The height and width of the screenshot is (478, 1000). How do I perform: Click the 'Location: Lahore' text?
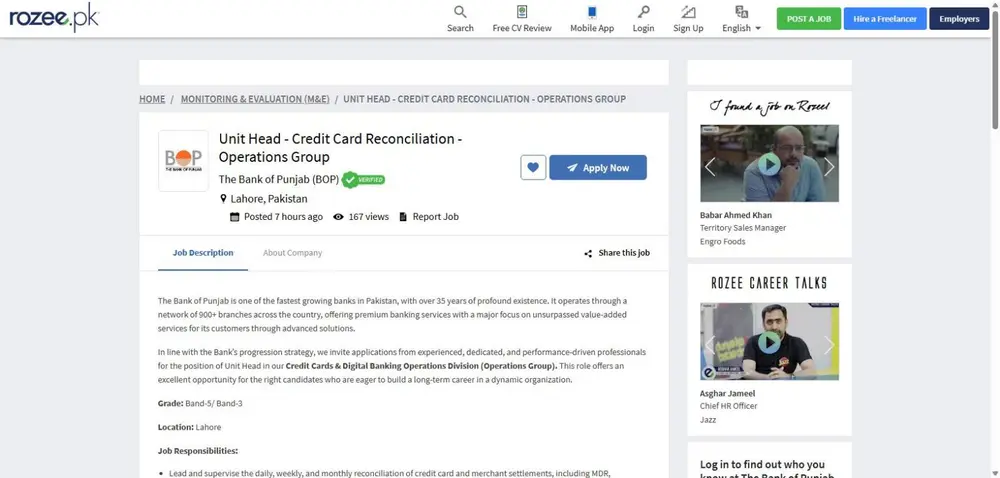[x=189, y=427]
